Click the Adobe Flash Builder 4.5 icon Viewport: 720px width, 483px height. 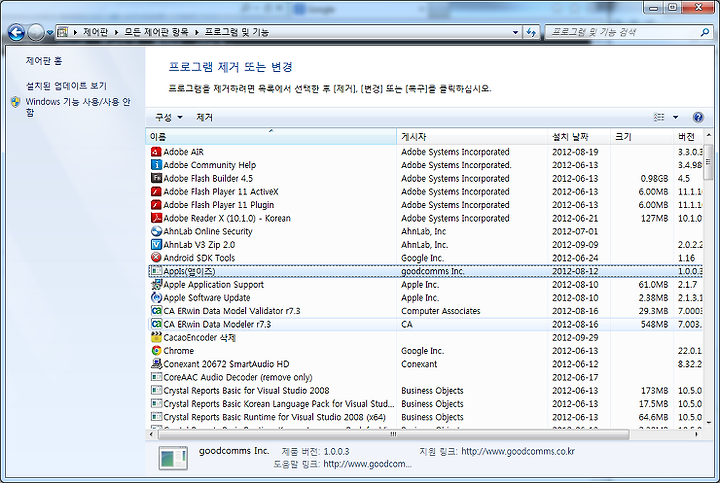pos(156,178)
